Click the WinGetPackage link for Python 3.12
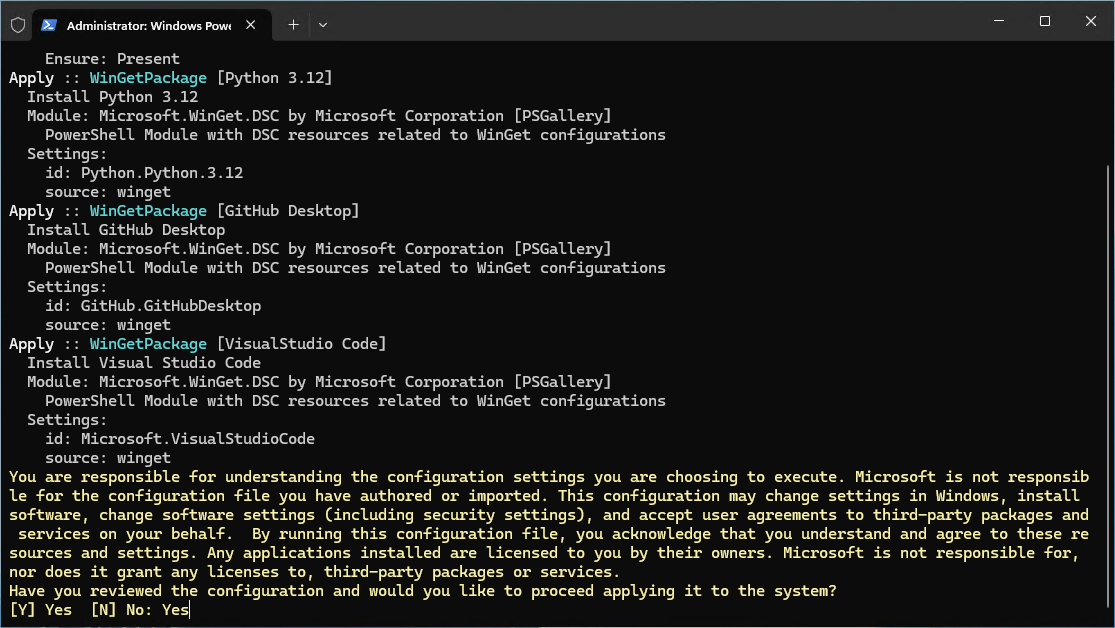 coord(148,77)
